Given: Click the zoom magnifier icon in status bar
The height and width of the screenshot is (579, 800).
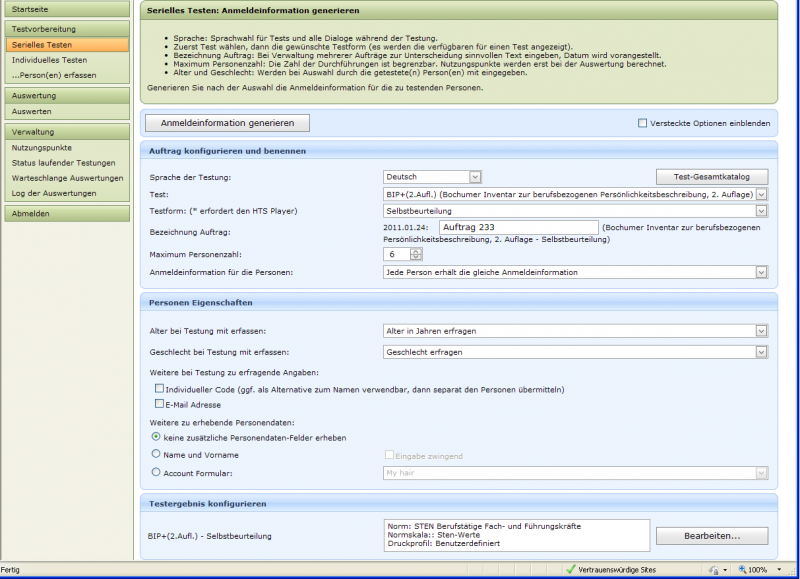Looking at the screenshot, I should click(742, 569).
